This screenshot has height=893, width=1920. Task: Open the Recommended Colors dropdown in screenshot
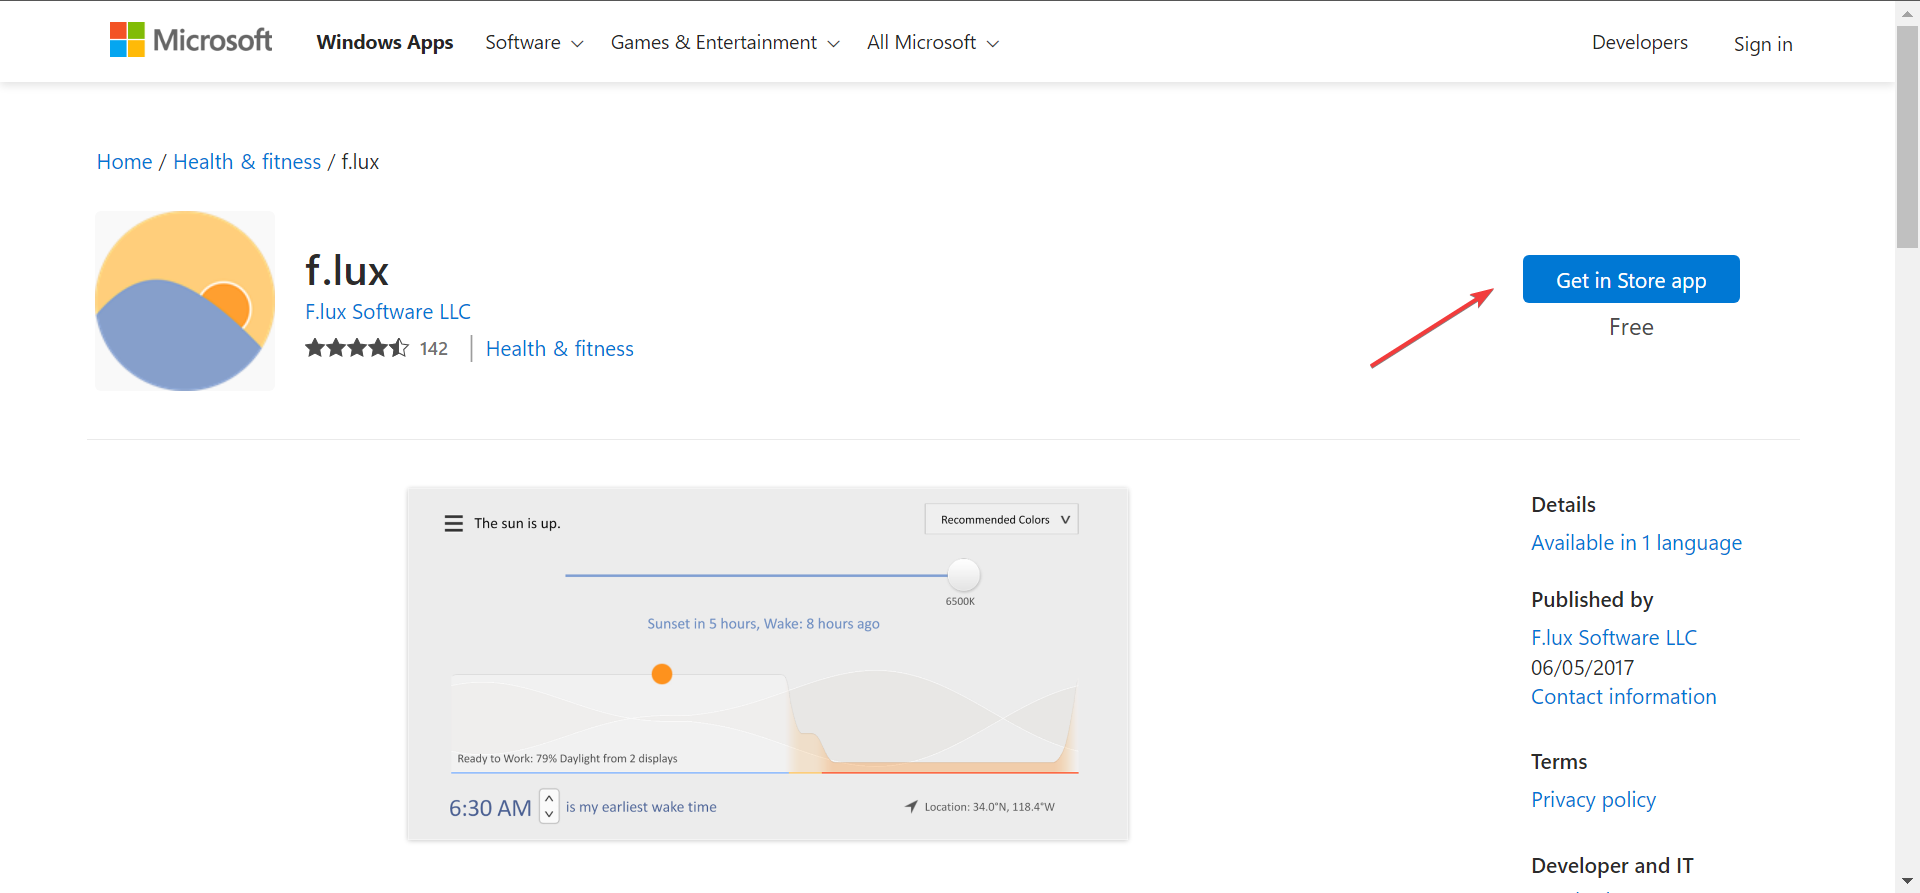point(1002,519)
